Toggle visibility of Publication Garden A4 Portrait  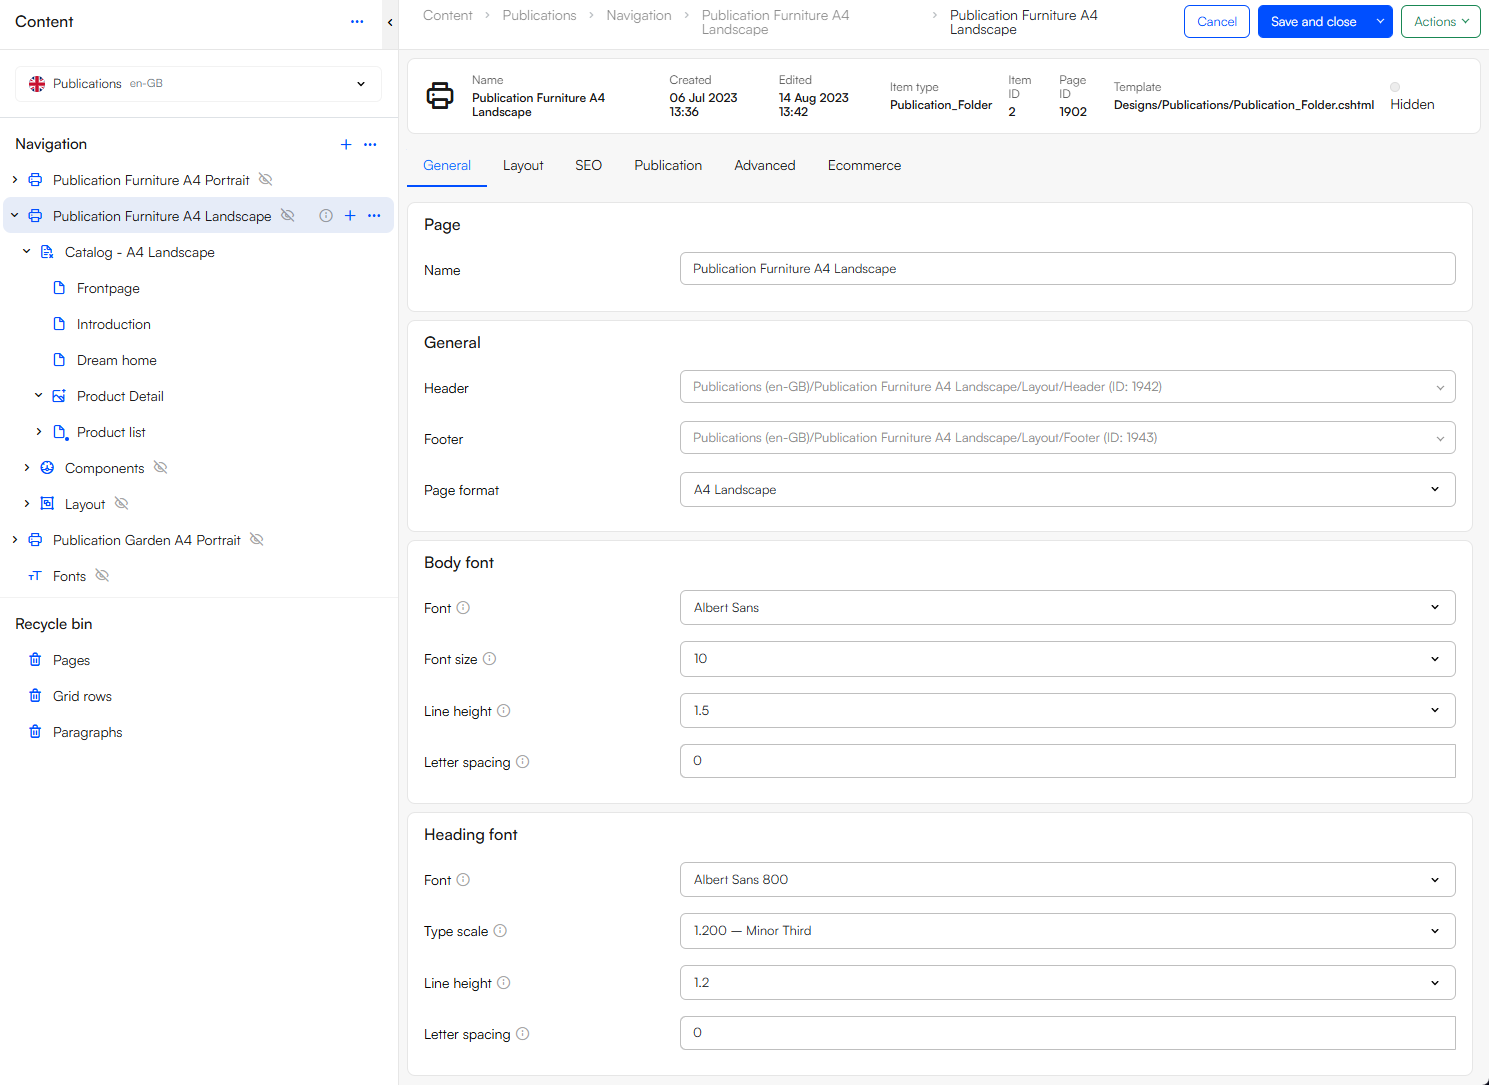click(x=257, y=540)
